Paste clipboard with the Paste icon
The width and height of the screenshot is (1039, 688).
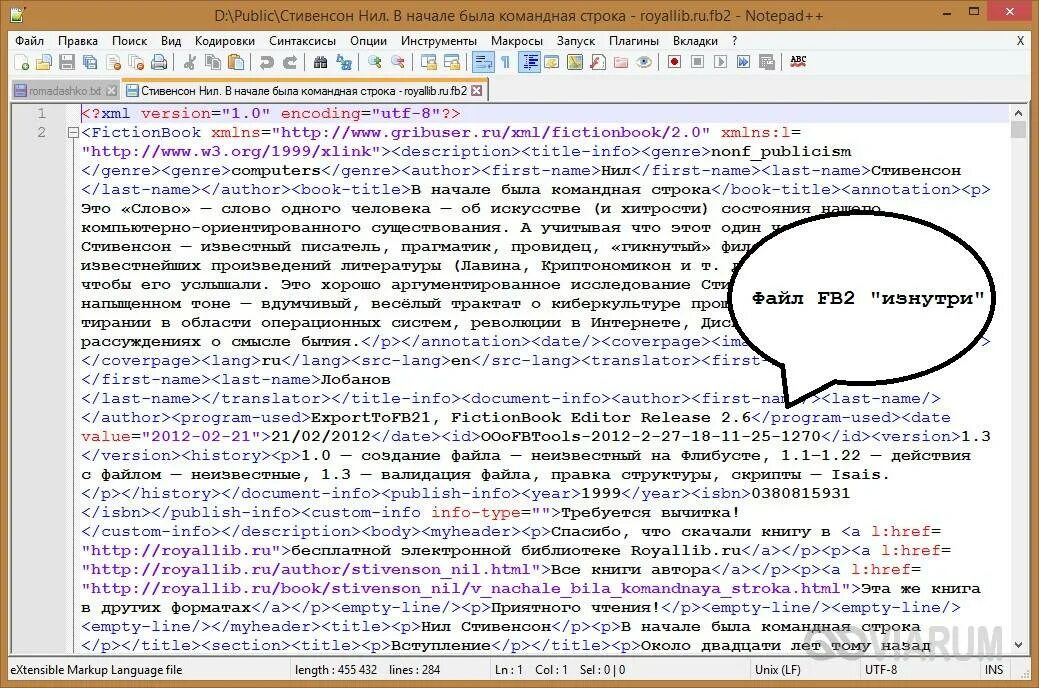click(x=236, y=62)
